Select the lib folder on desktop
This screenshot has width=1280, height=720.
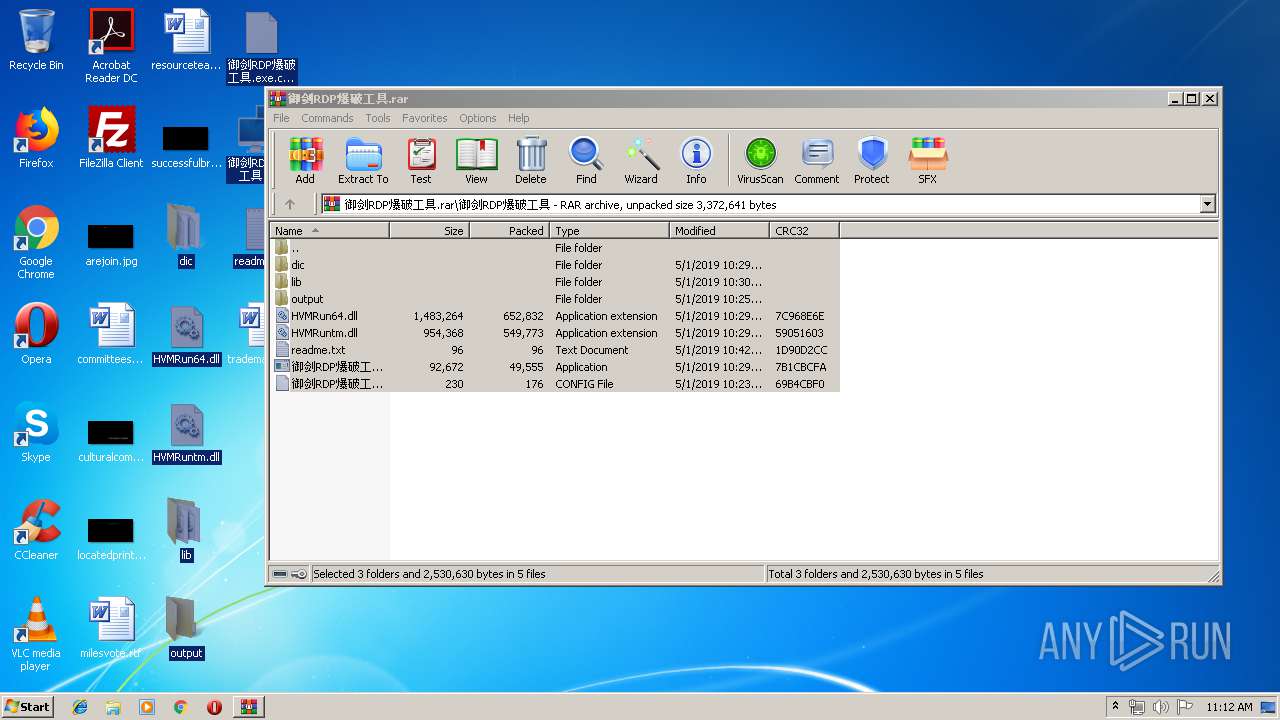[x=186, y=530]
